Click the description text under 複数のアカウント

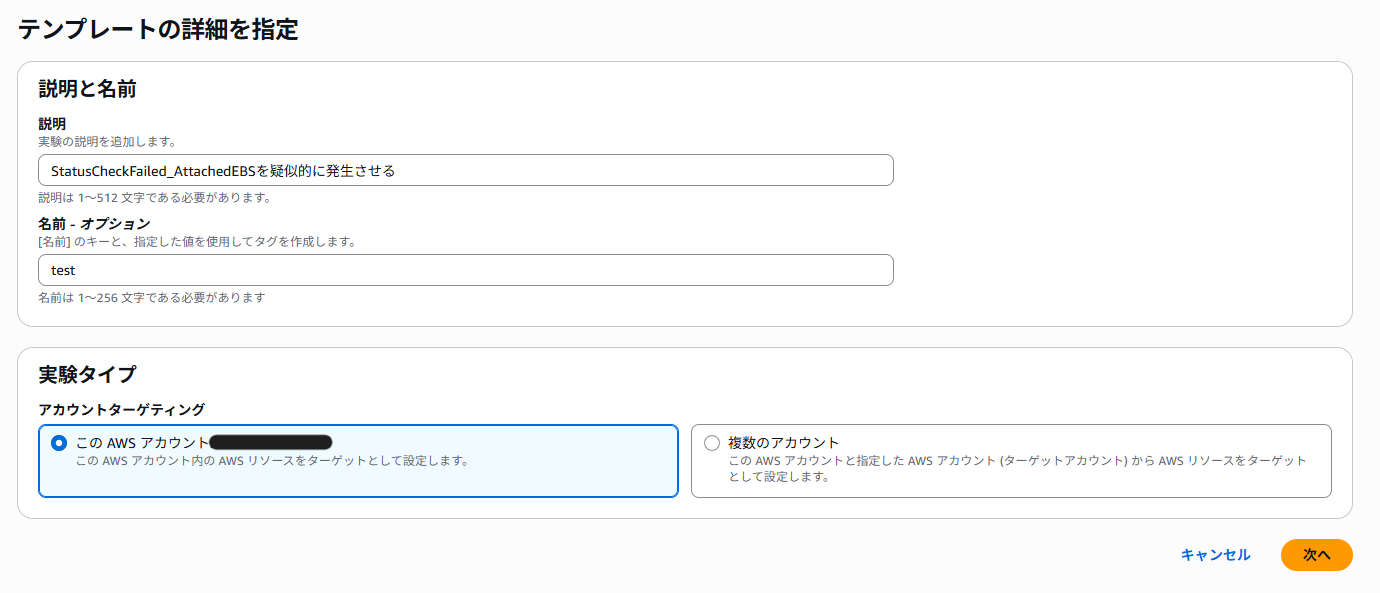click(1017, 469)
